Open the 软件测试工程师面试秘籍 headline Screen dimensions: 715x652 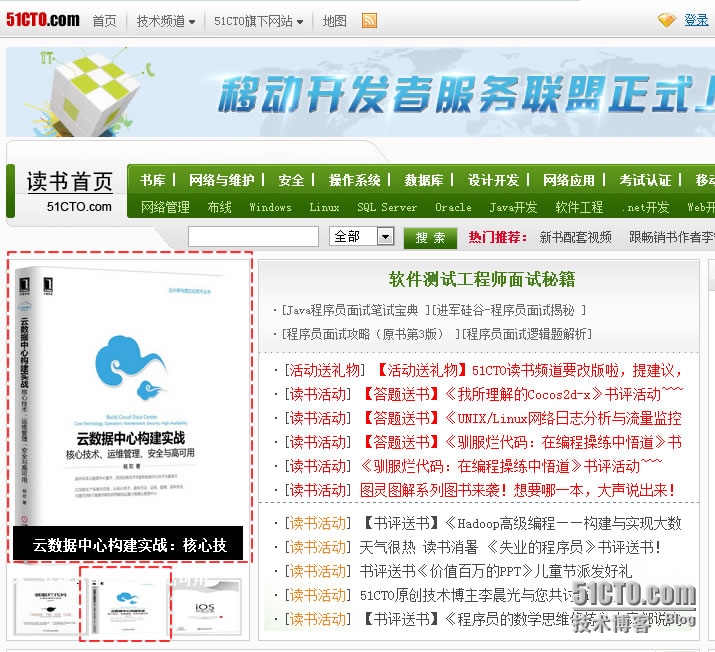[482, 279]
